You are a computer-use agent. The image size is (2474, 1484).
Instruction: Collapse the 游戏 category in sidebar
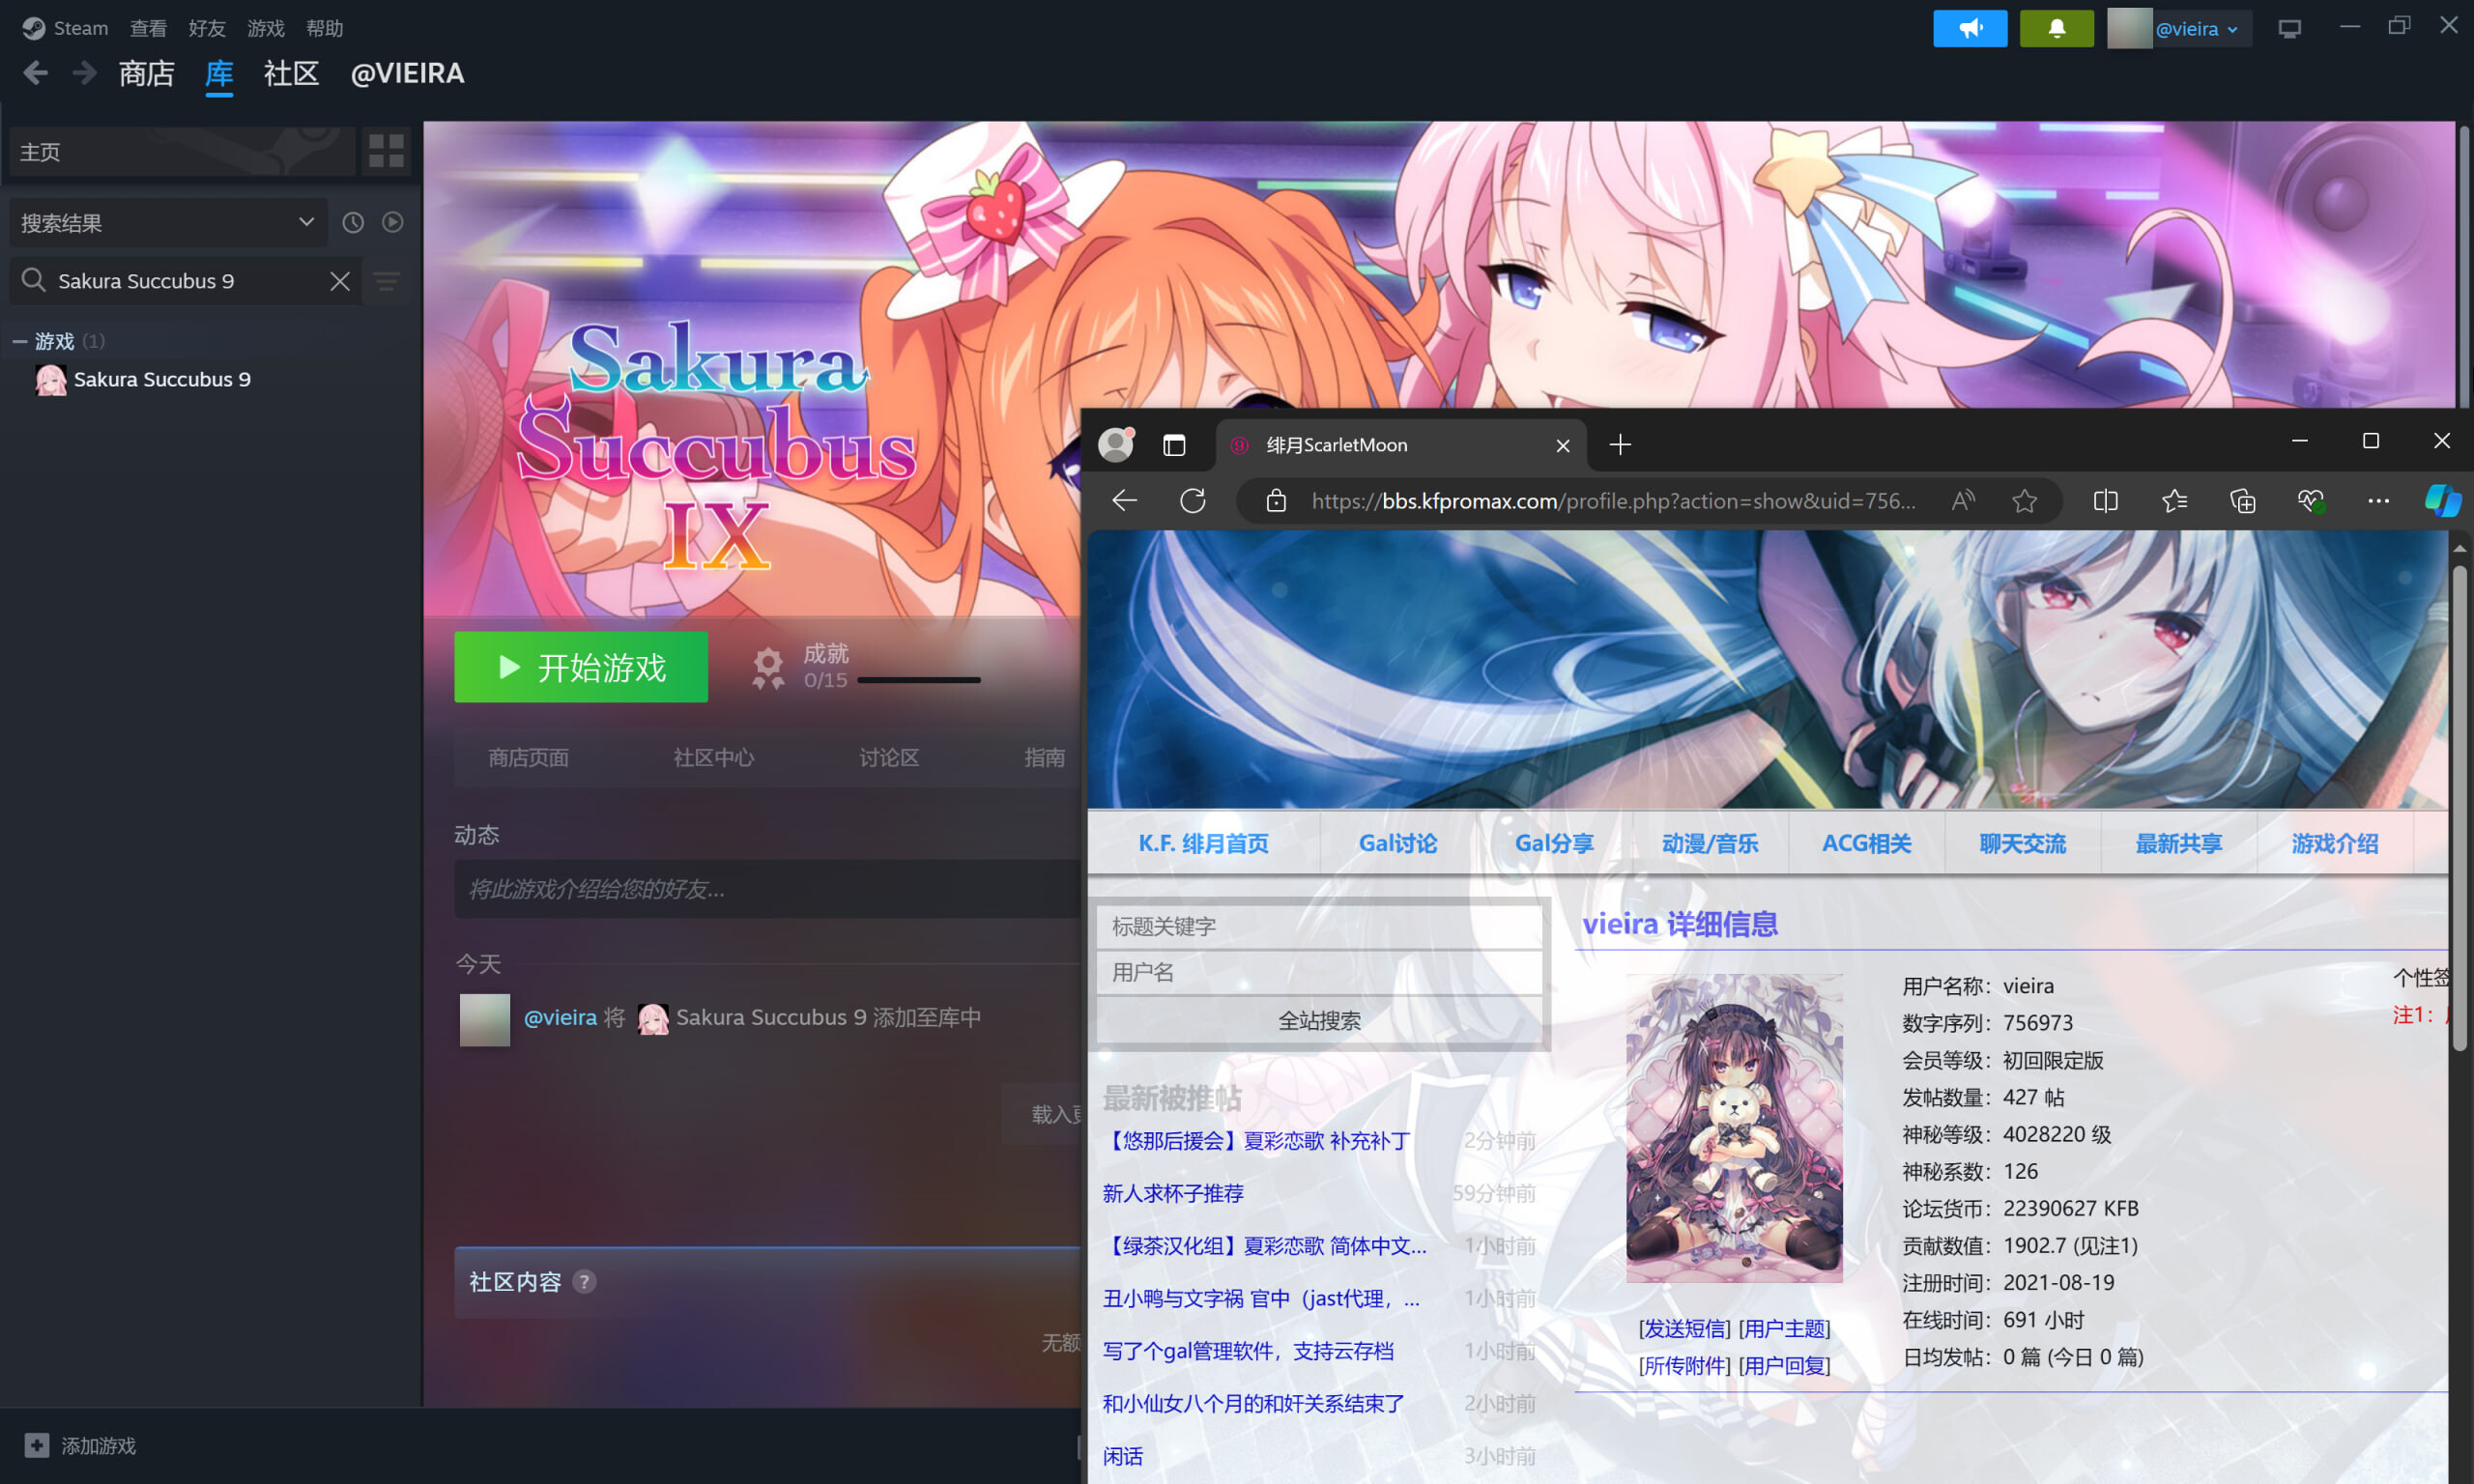pyautogui.click(x=20, y=342)
